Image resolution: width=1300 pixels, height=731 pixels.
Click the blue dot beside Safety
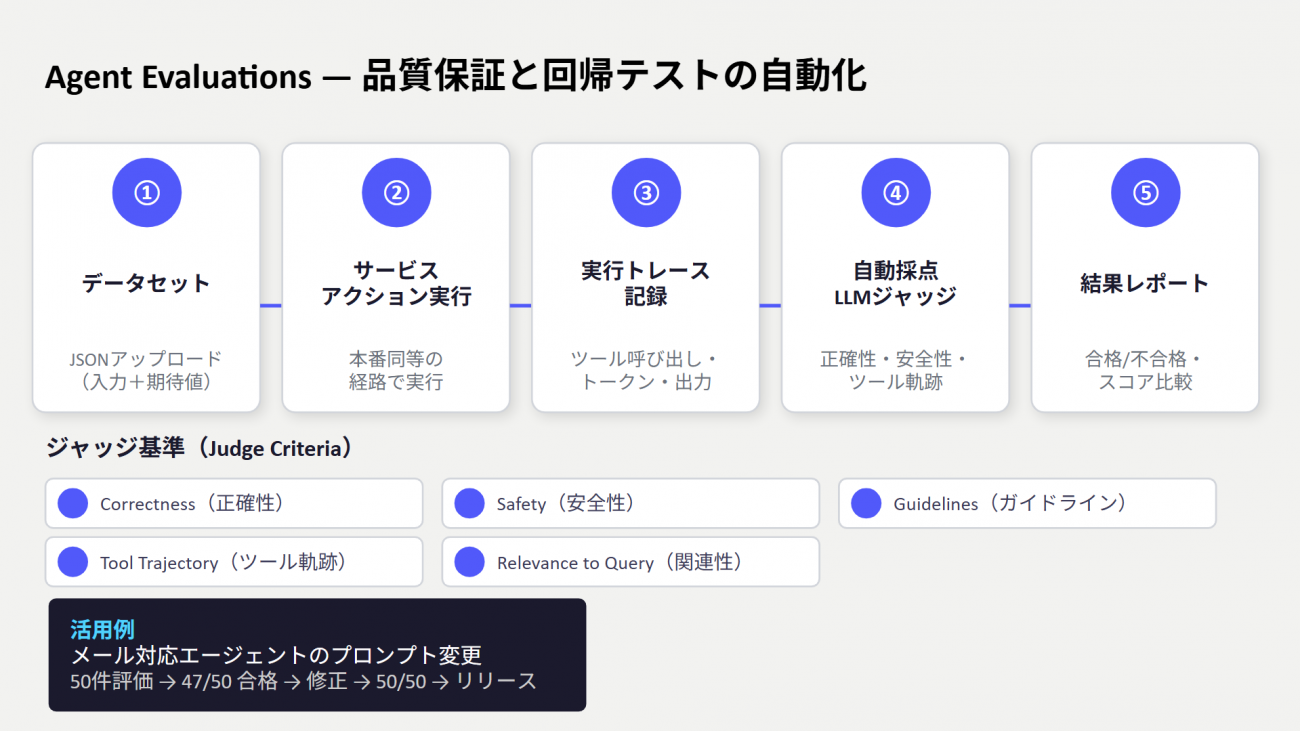pos(469,503)
